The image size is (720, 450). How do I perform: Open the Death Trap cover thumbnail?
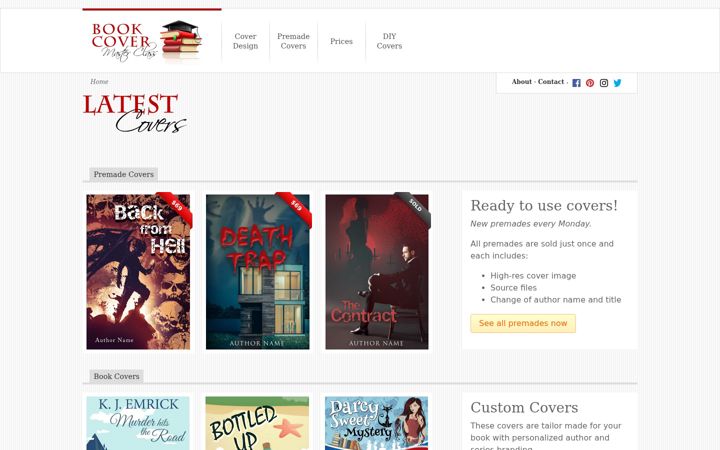(258, 272)
